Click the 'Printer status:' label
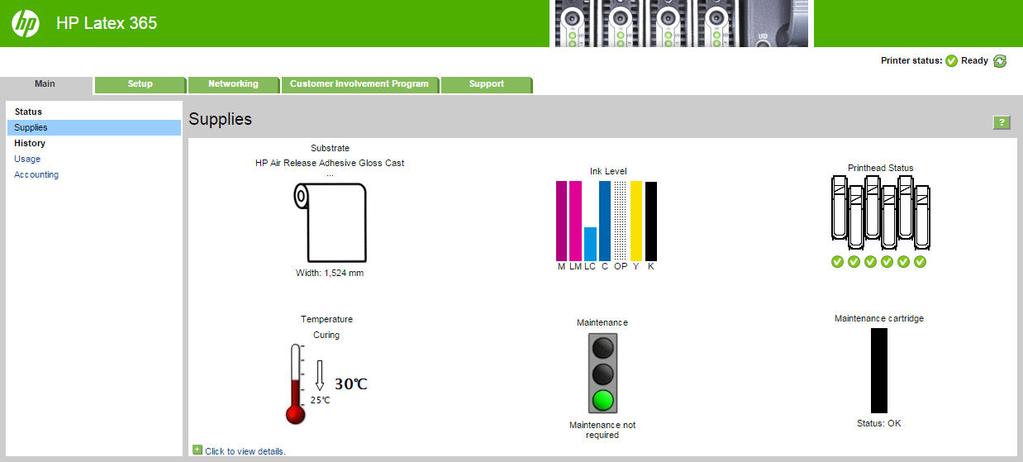 (911, 61)
